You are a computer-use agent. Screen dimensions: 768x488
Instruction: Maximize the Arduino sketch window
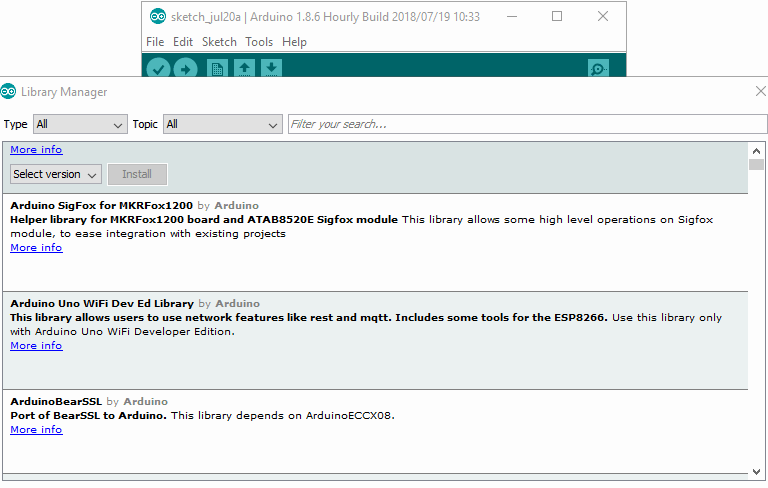click(557, 17)
